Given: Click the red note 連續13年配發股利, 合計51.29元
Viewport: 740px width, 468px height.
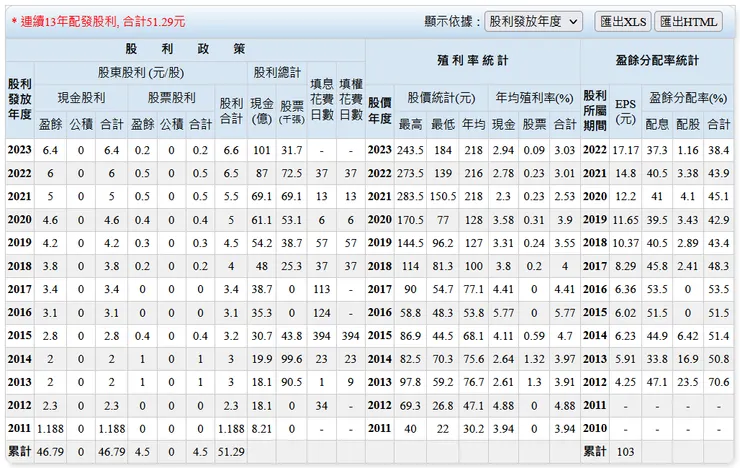Looking at the screenshot, I should pos(98,22).
